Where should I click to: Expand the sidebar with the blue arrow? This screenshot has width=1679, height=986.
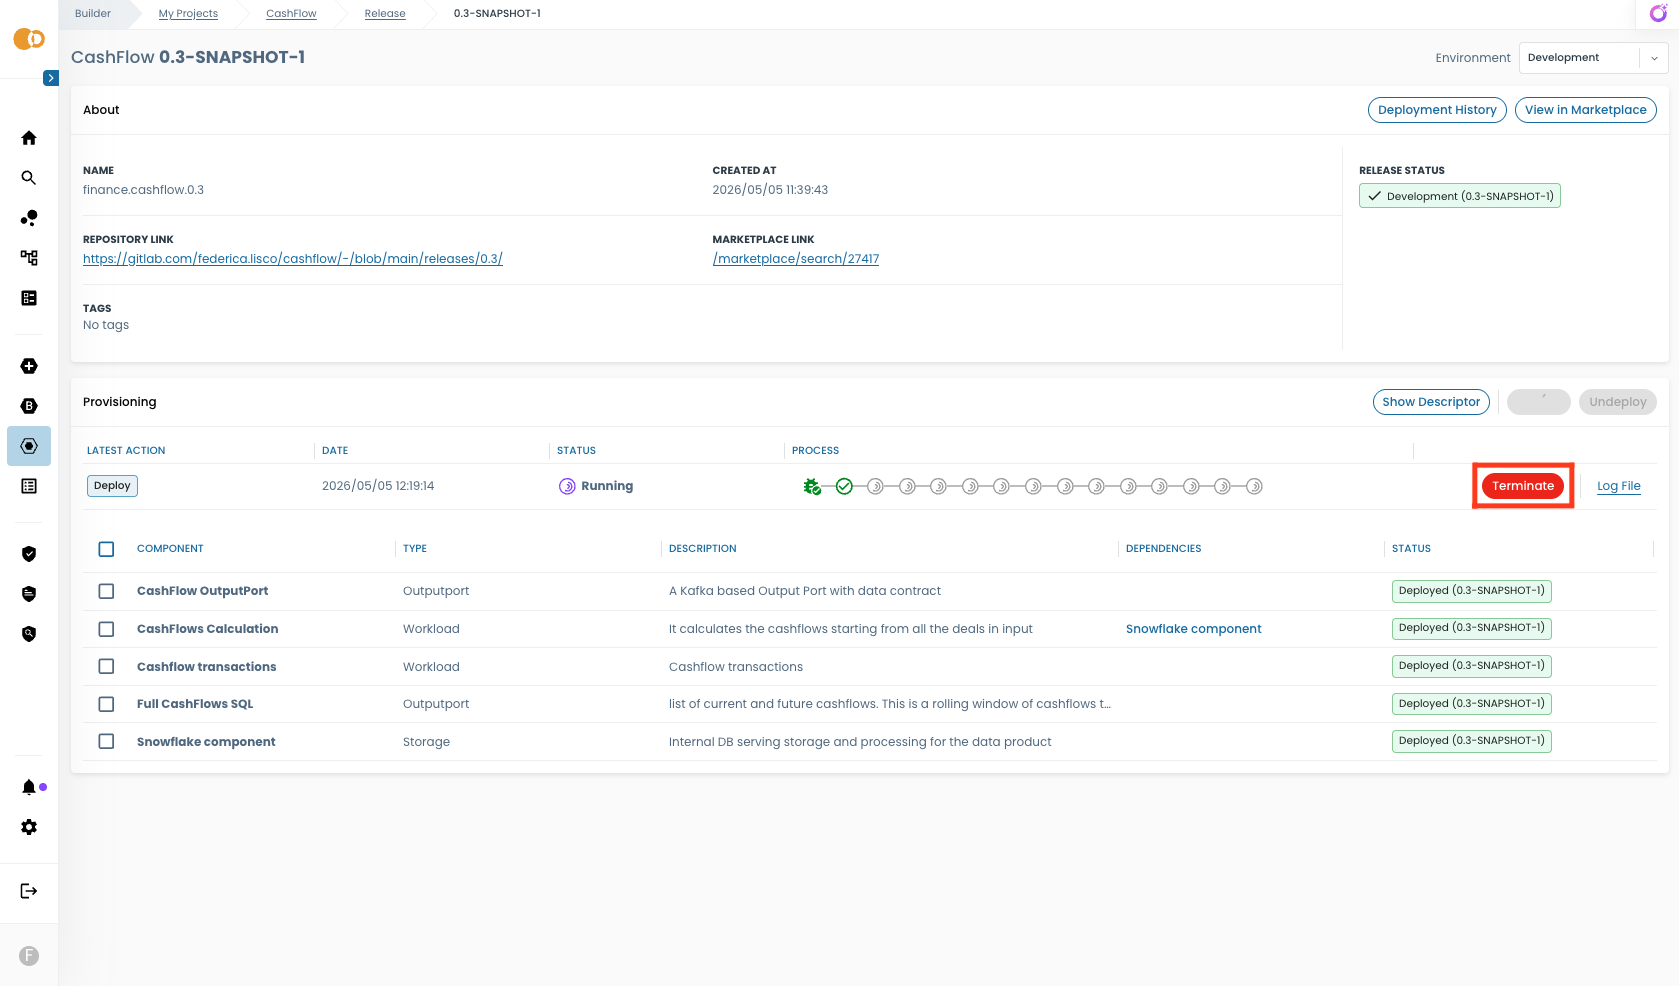click(51, 78)
